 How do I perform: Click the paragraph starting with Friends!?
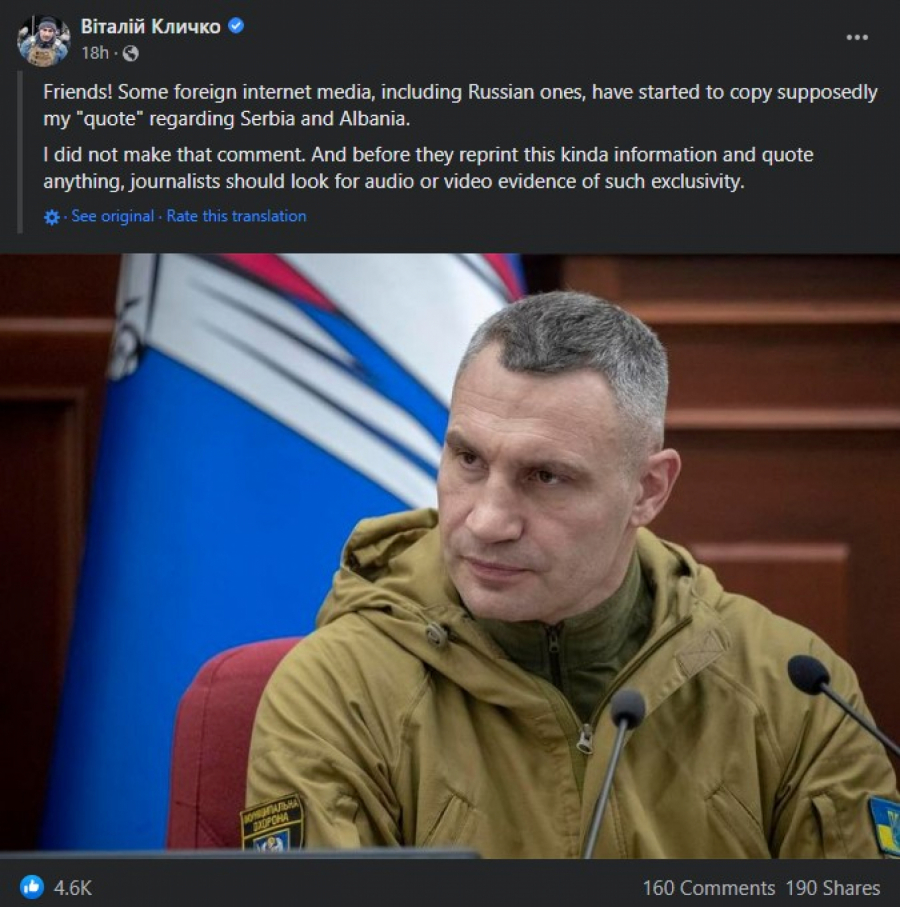point(460,105)
